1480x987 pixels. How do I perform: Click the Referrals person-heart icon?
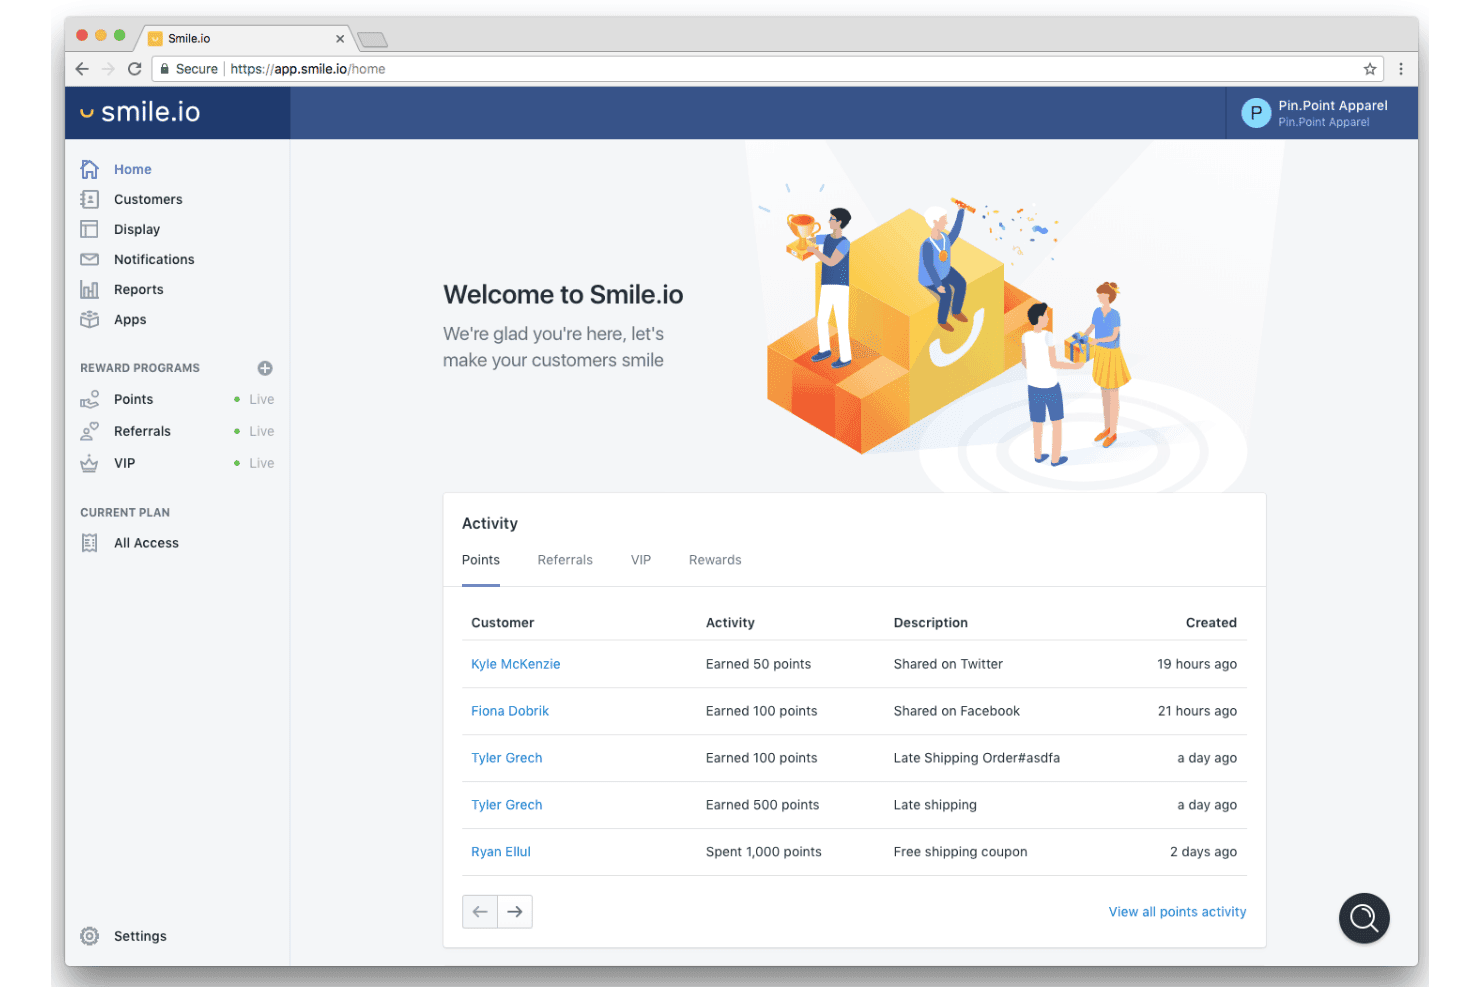(89, 431)
